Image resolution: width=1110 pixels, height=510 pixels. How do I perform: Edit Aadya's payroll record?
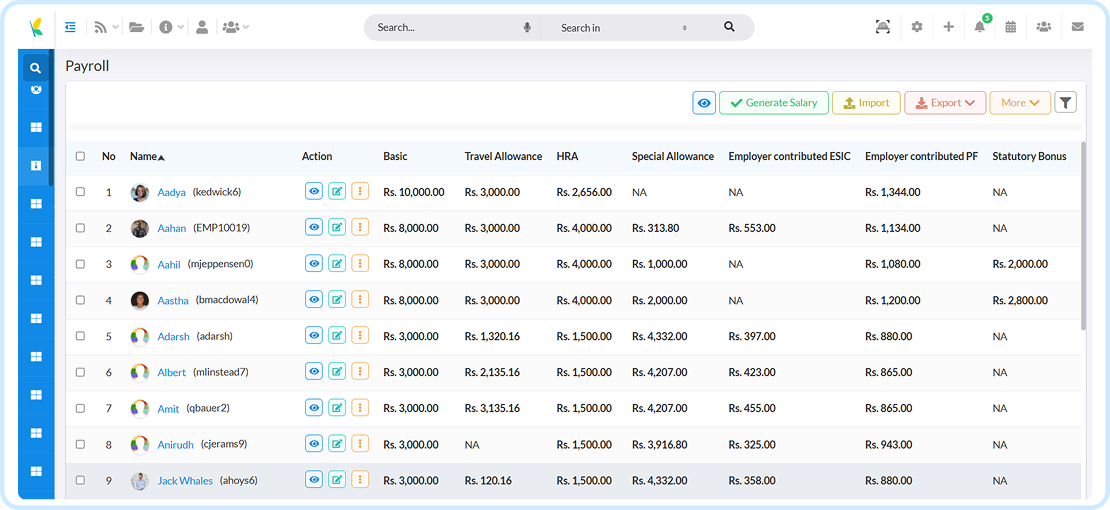[337, 192]
